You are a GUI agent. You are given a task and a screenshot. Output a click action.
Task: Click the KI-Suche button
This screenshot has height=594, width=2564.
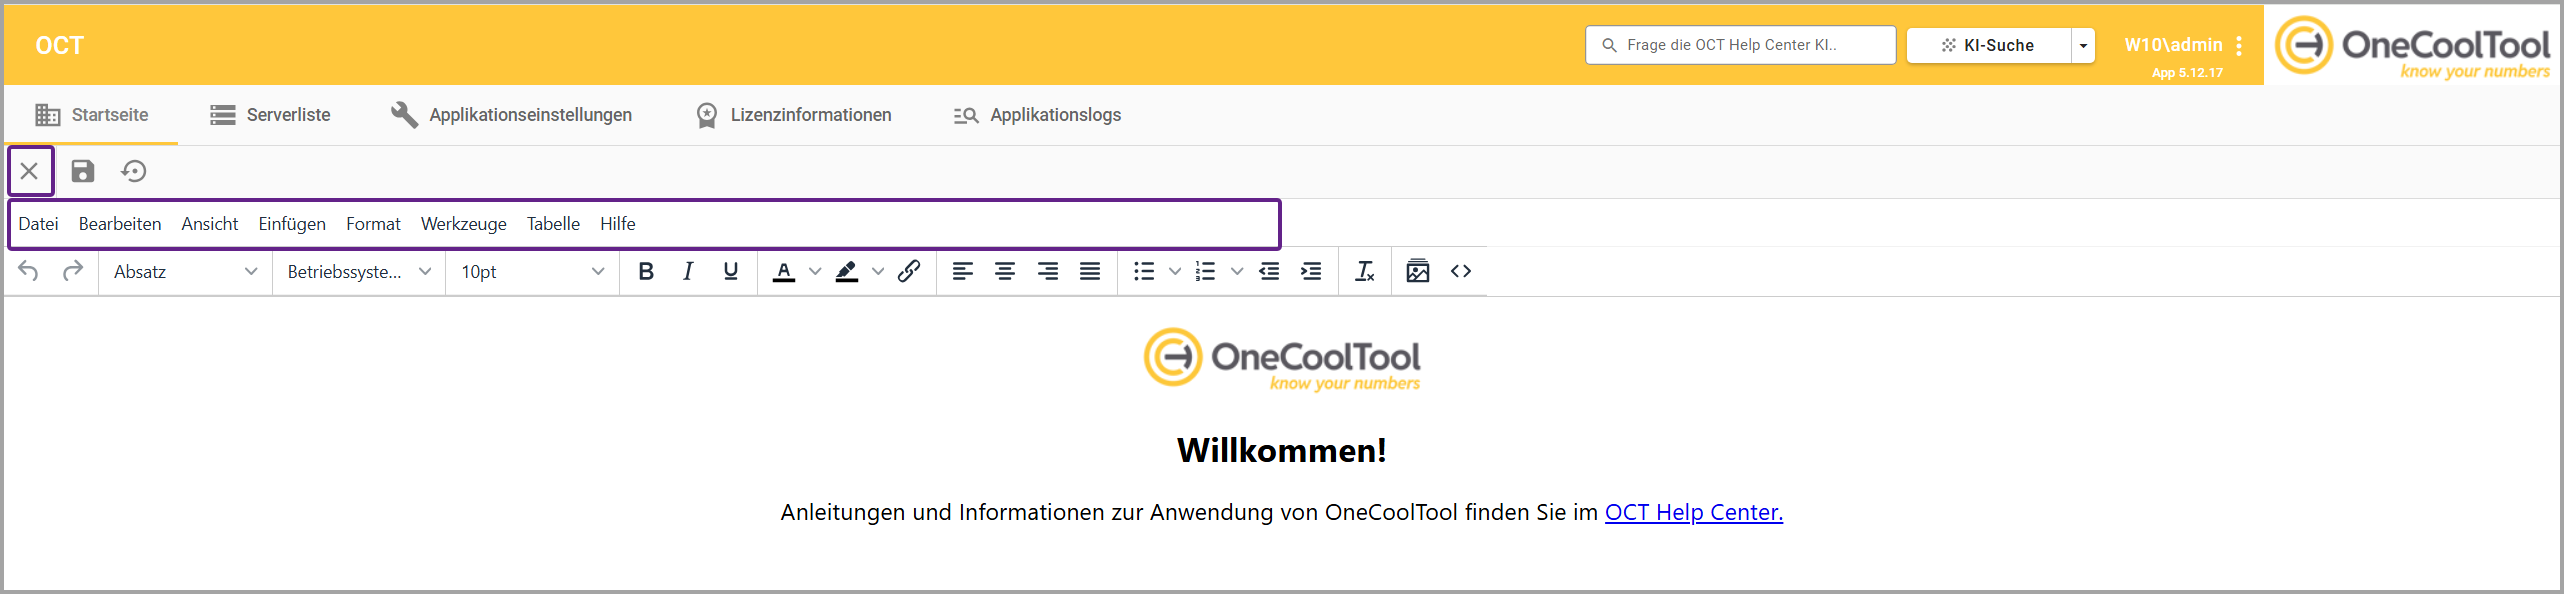click(x=1988, y=45)
